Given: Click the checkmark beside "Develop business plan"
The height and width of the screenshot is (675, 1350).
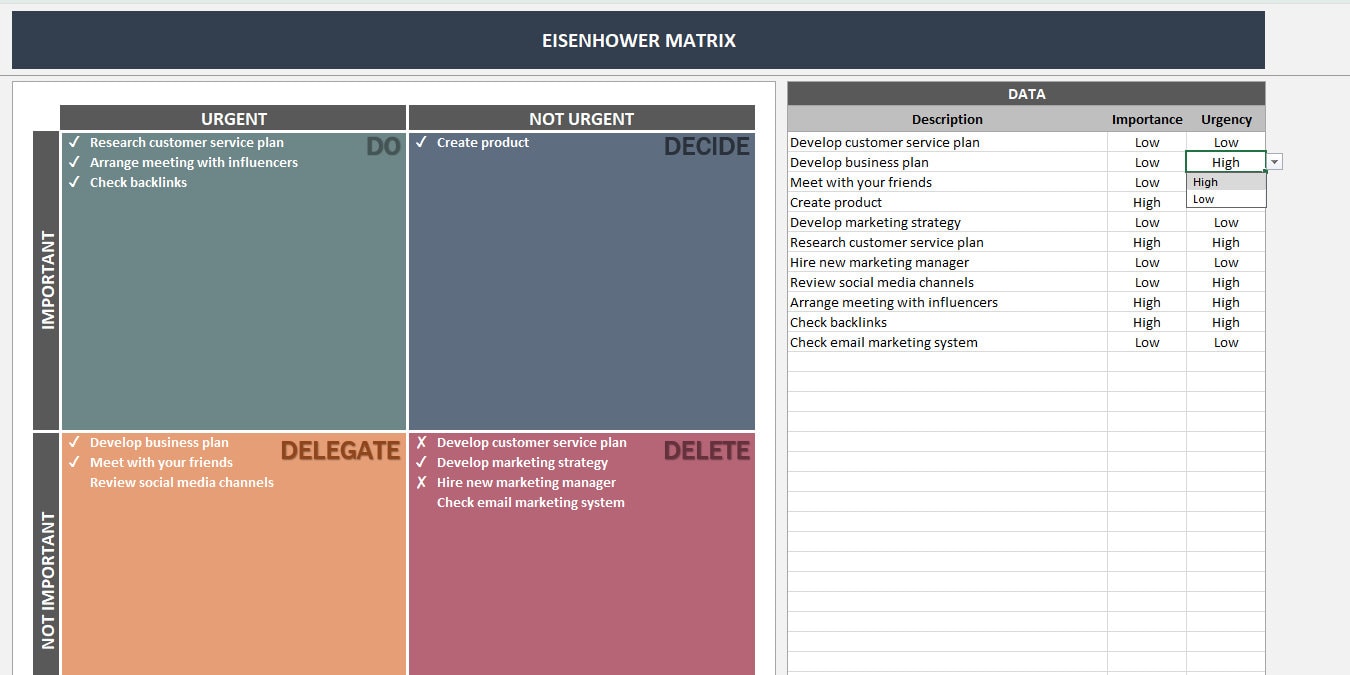Looking at the screenshot, I should tap(74, 442).
